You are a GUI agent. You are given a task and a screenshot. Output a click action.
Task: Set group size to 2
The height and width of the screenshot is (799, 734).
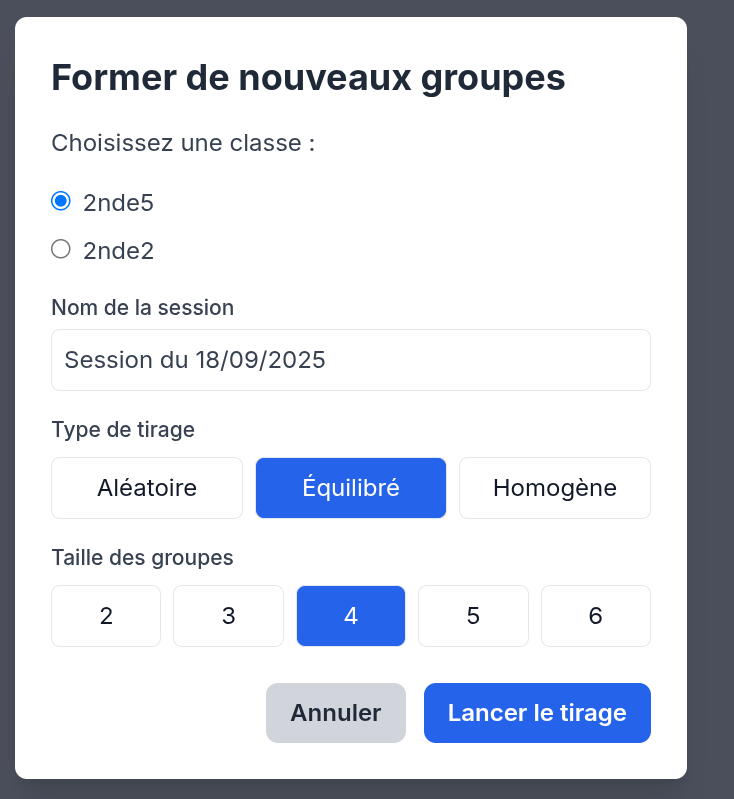coord(106,616)
